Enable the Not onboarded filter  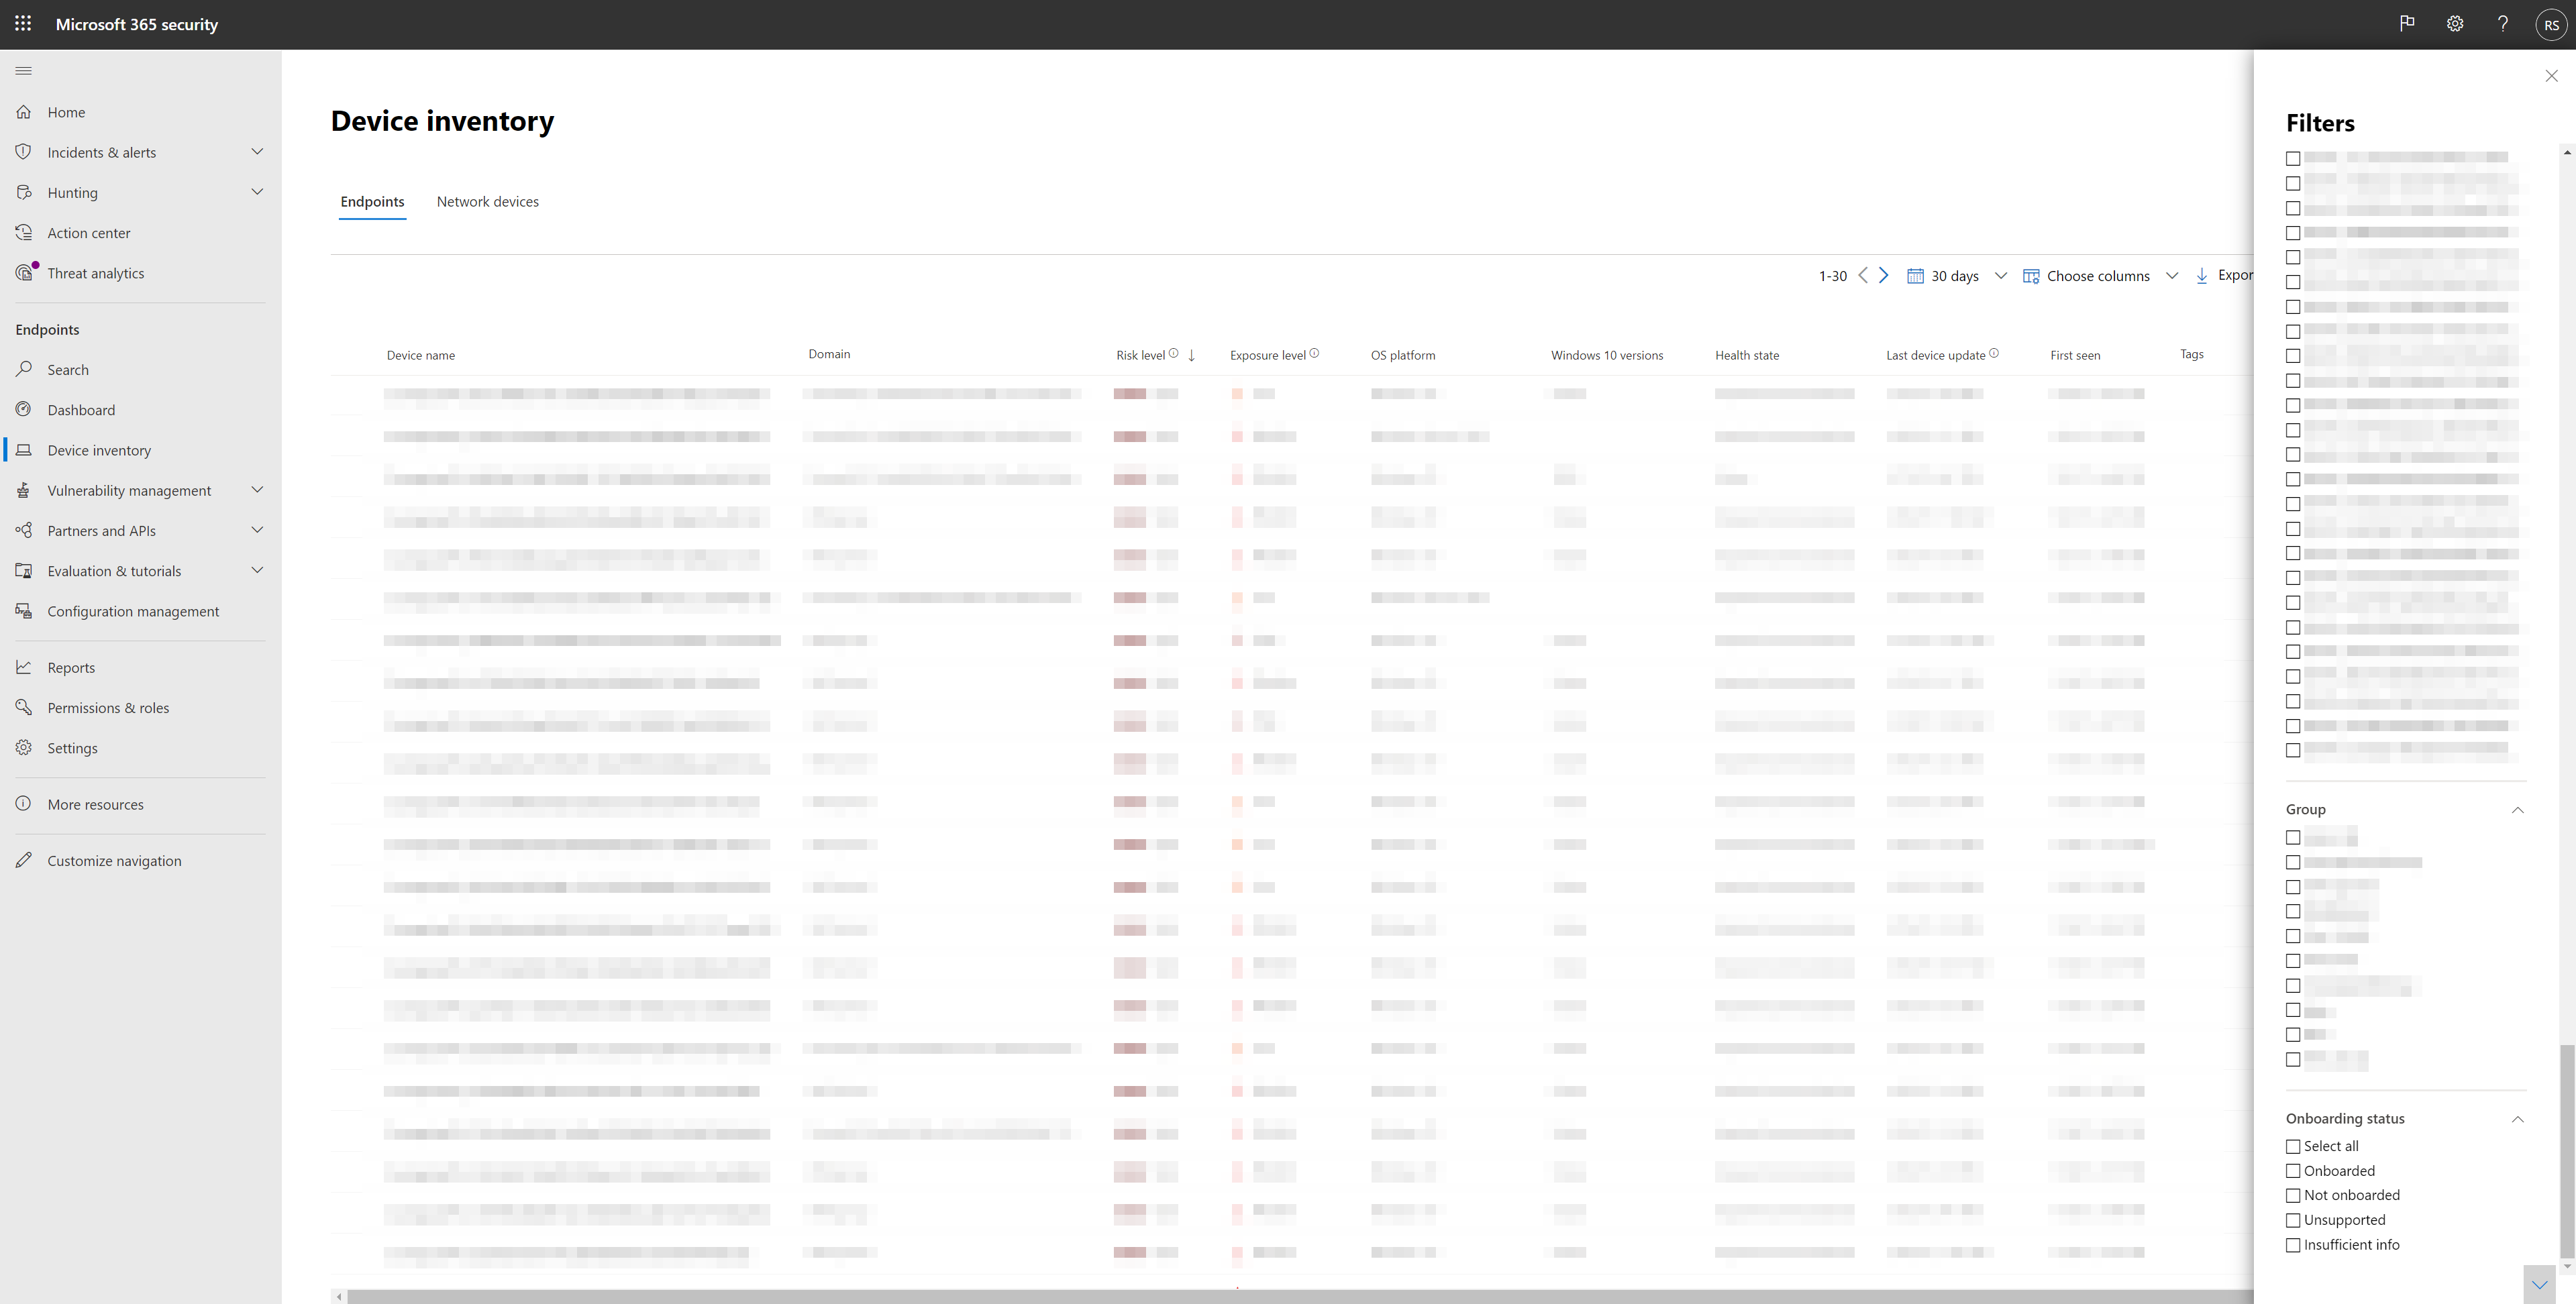[x=2293, y=1196]
